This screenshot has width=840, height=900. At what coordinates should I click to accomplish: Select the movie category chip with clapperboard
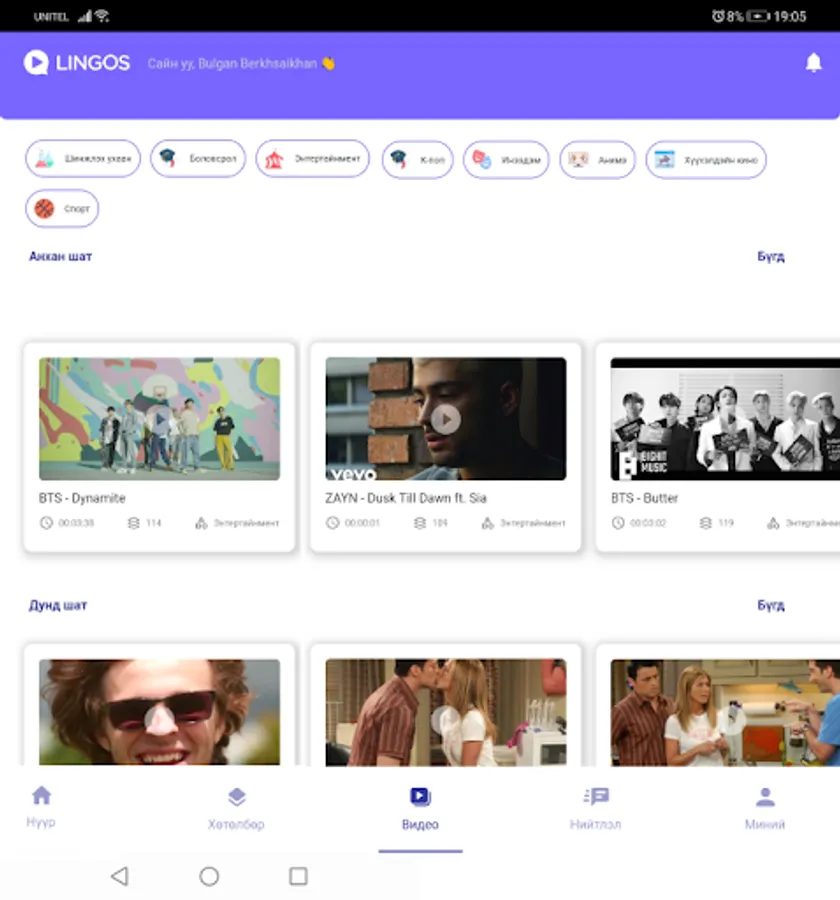click(706, 160)
